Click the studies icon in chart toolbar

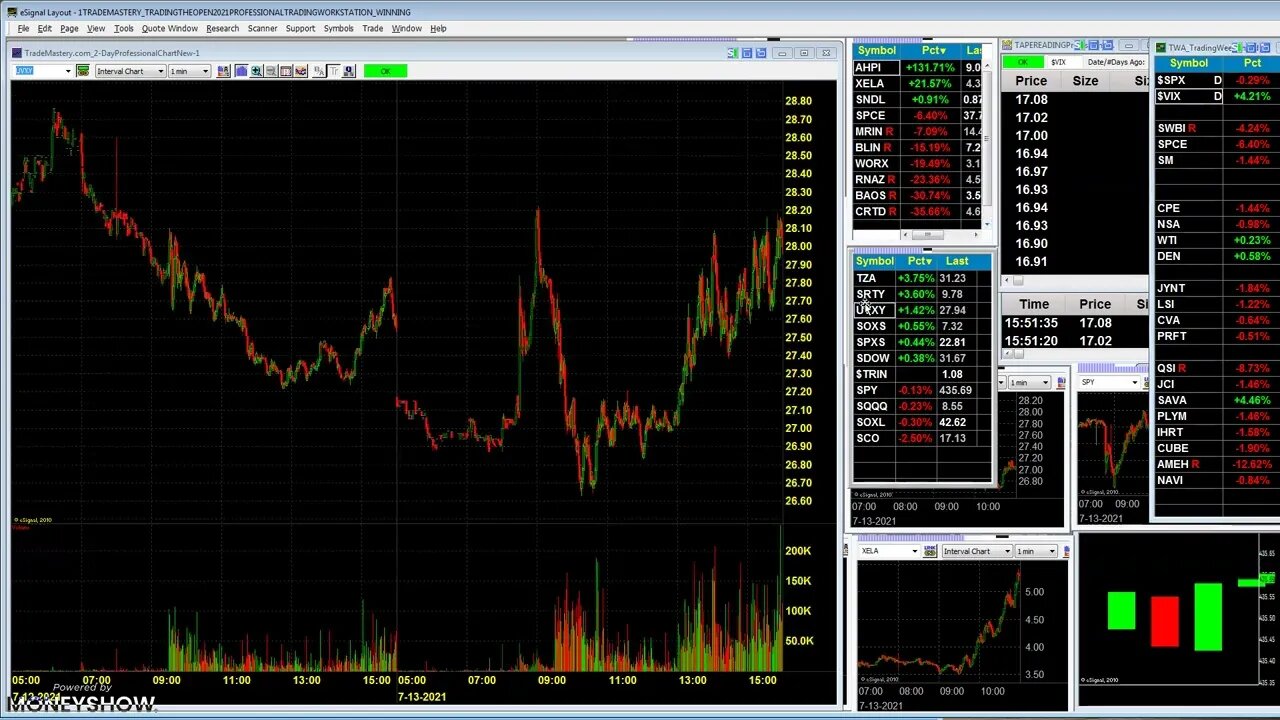[x=301, y=71]
